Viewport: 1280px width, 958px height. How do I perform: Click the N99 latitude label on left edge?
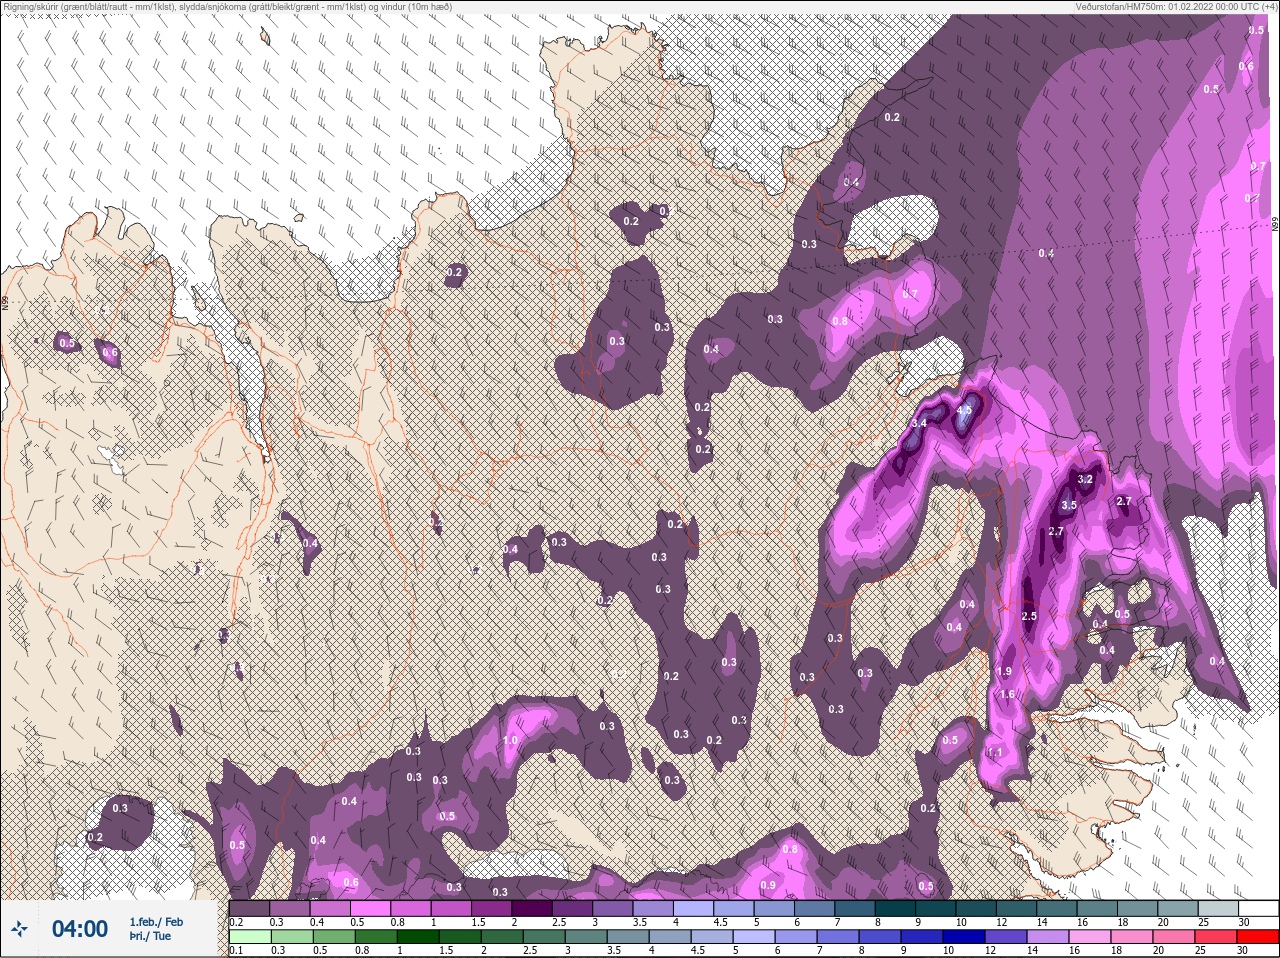click(x=5, y=302)
